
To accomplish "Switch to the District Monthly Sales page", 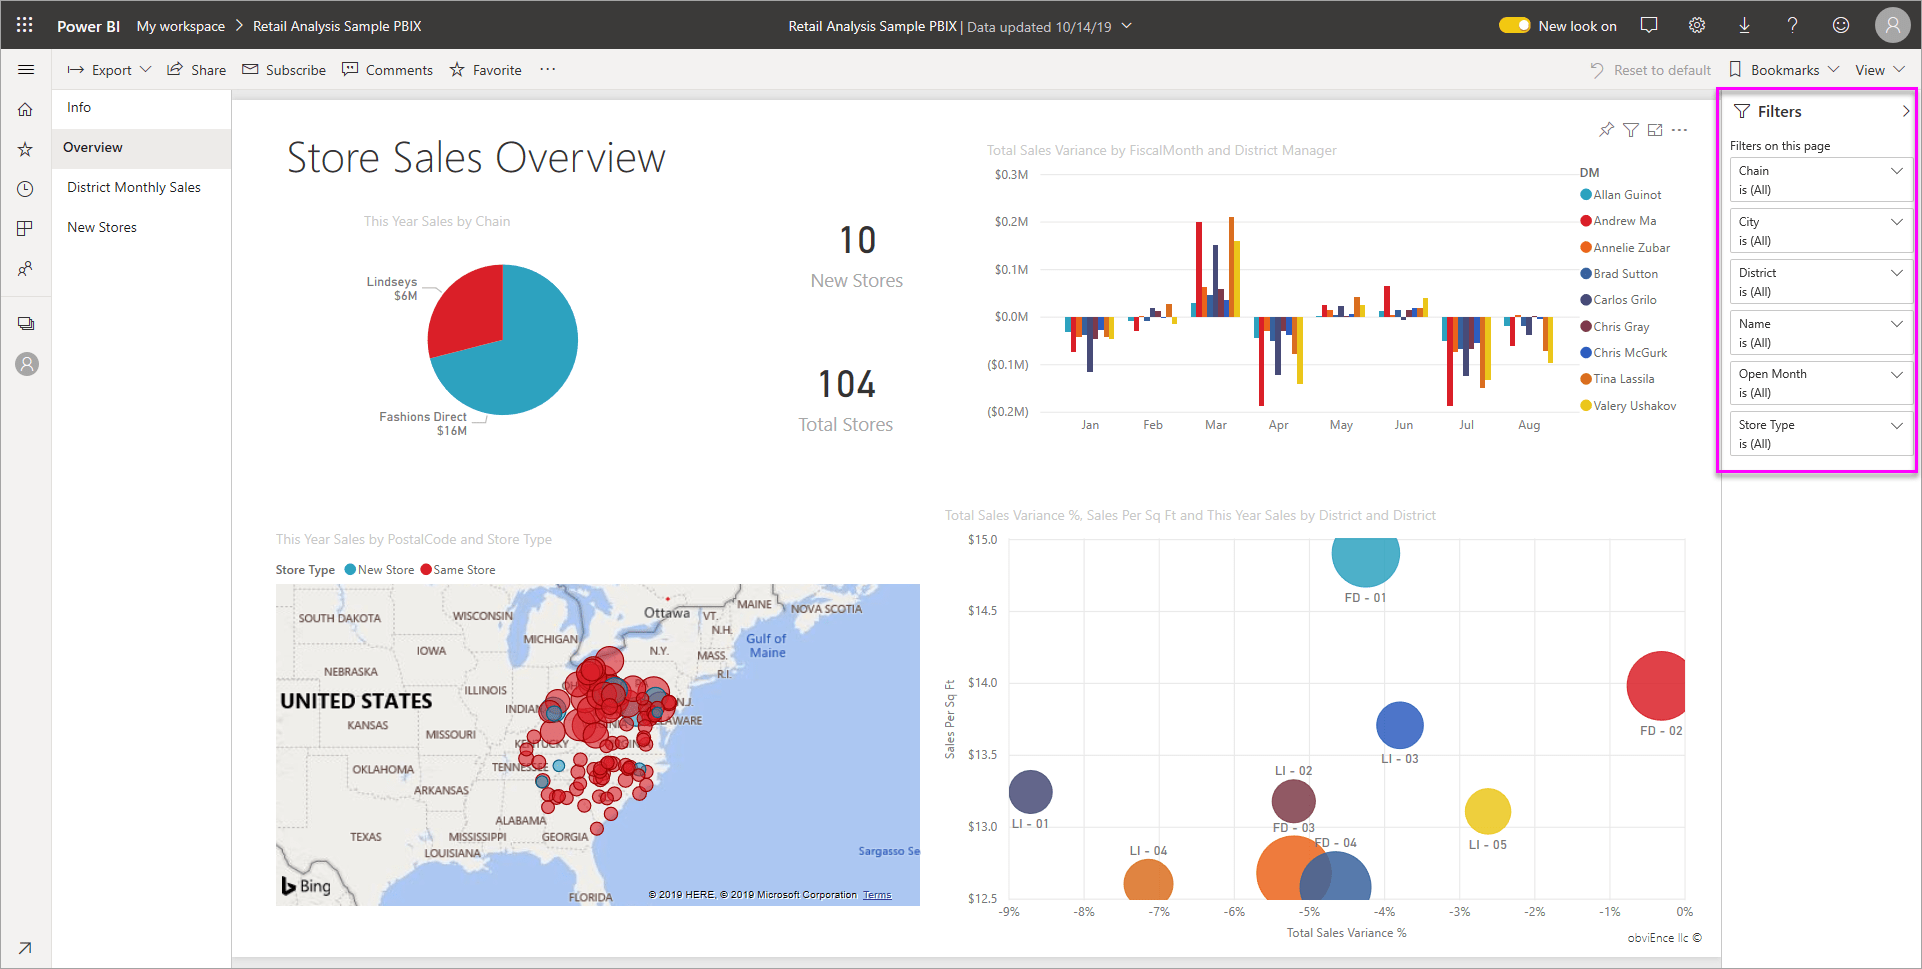I will coord(133,187).
